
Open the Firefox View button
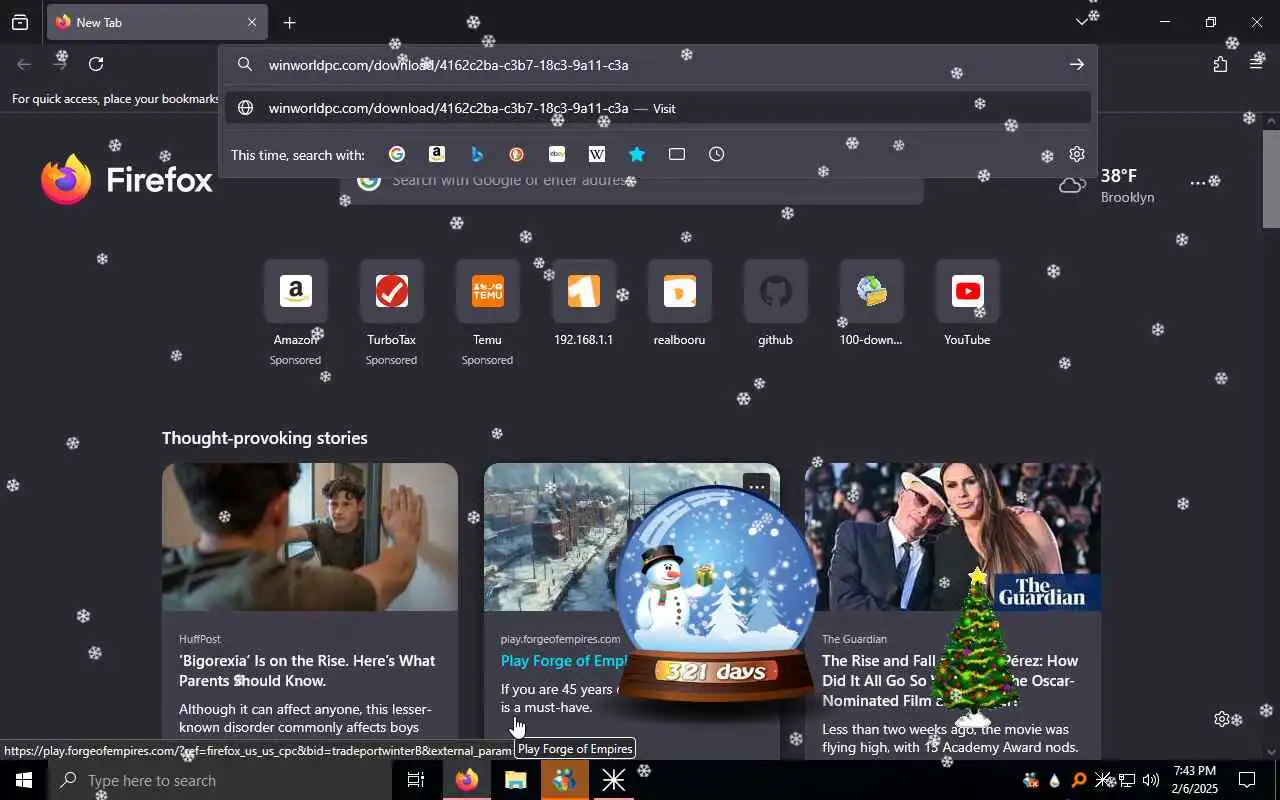point(20,22)
